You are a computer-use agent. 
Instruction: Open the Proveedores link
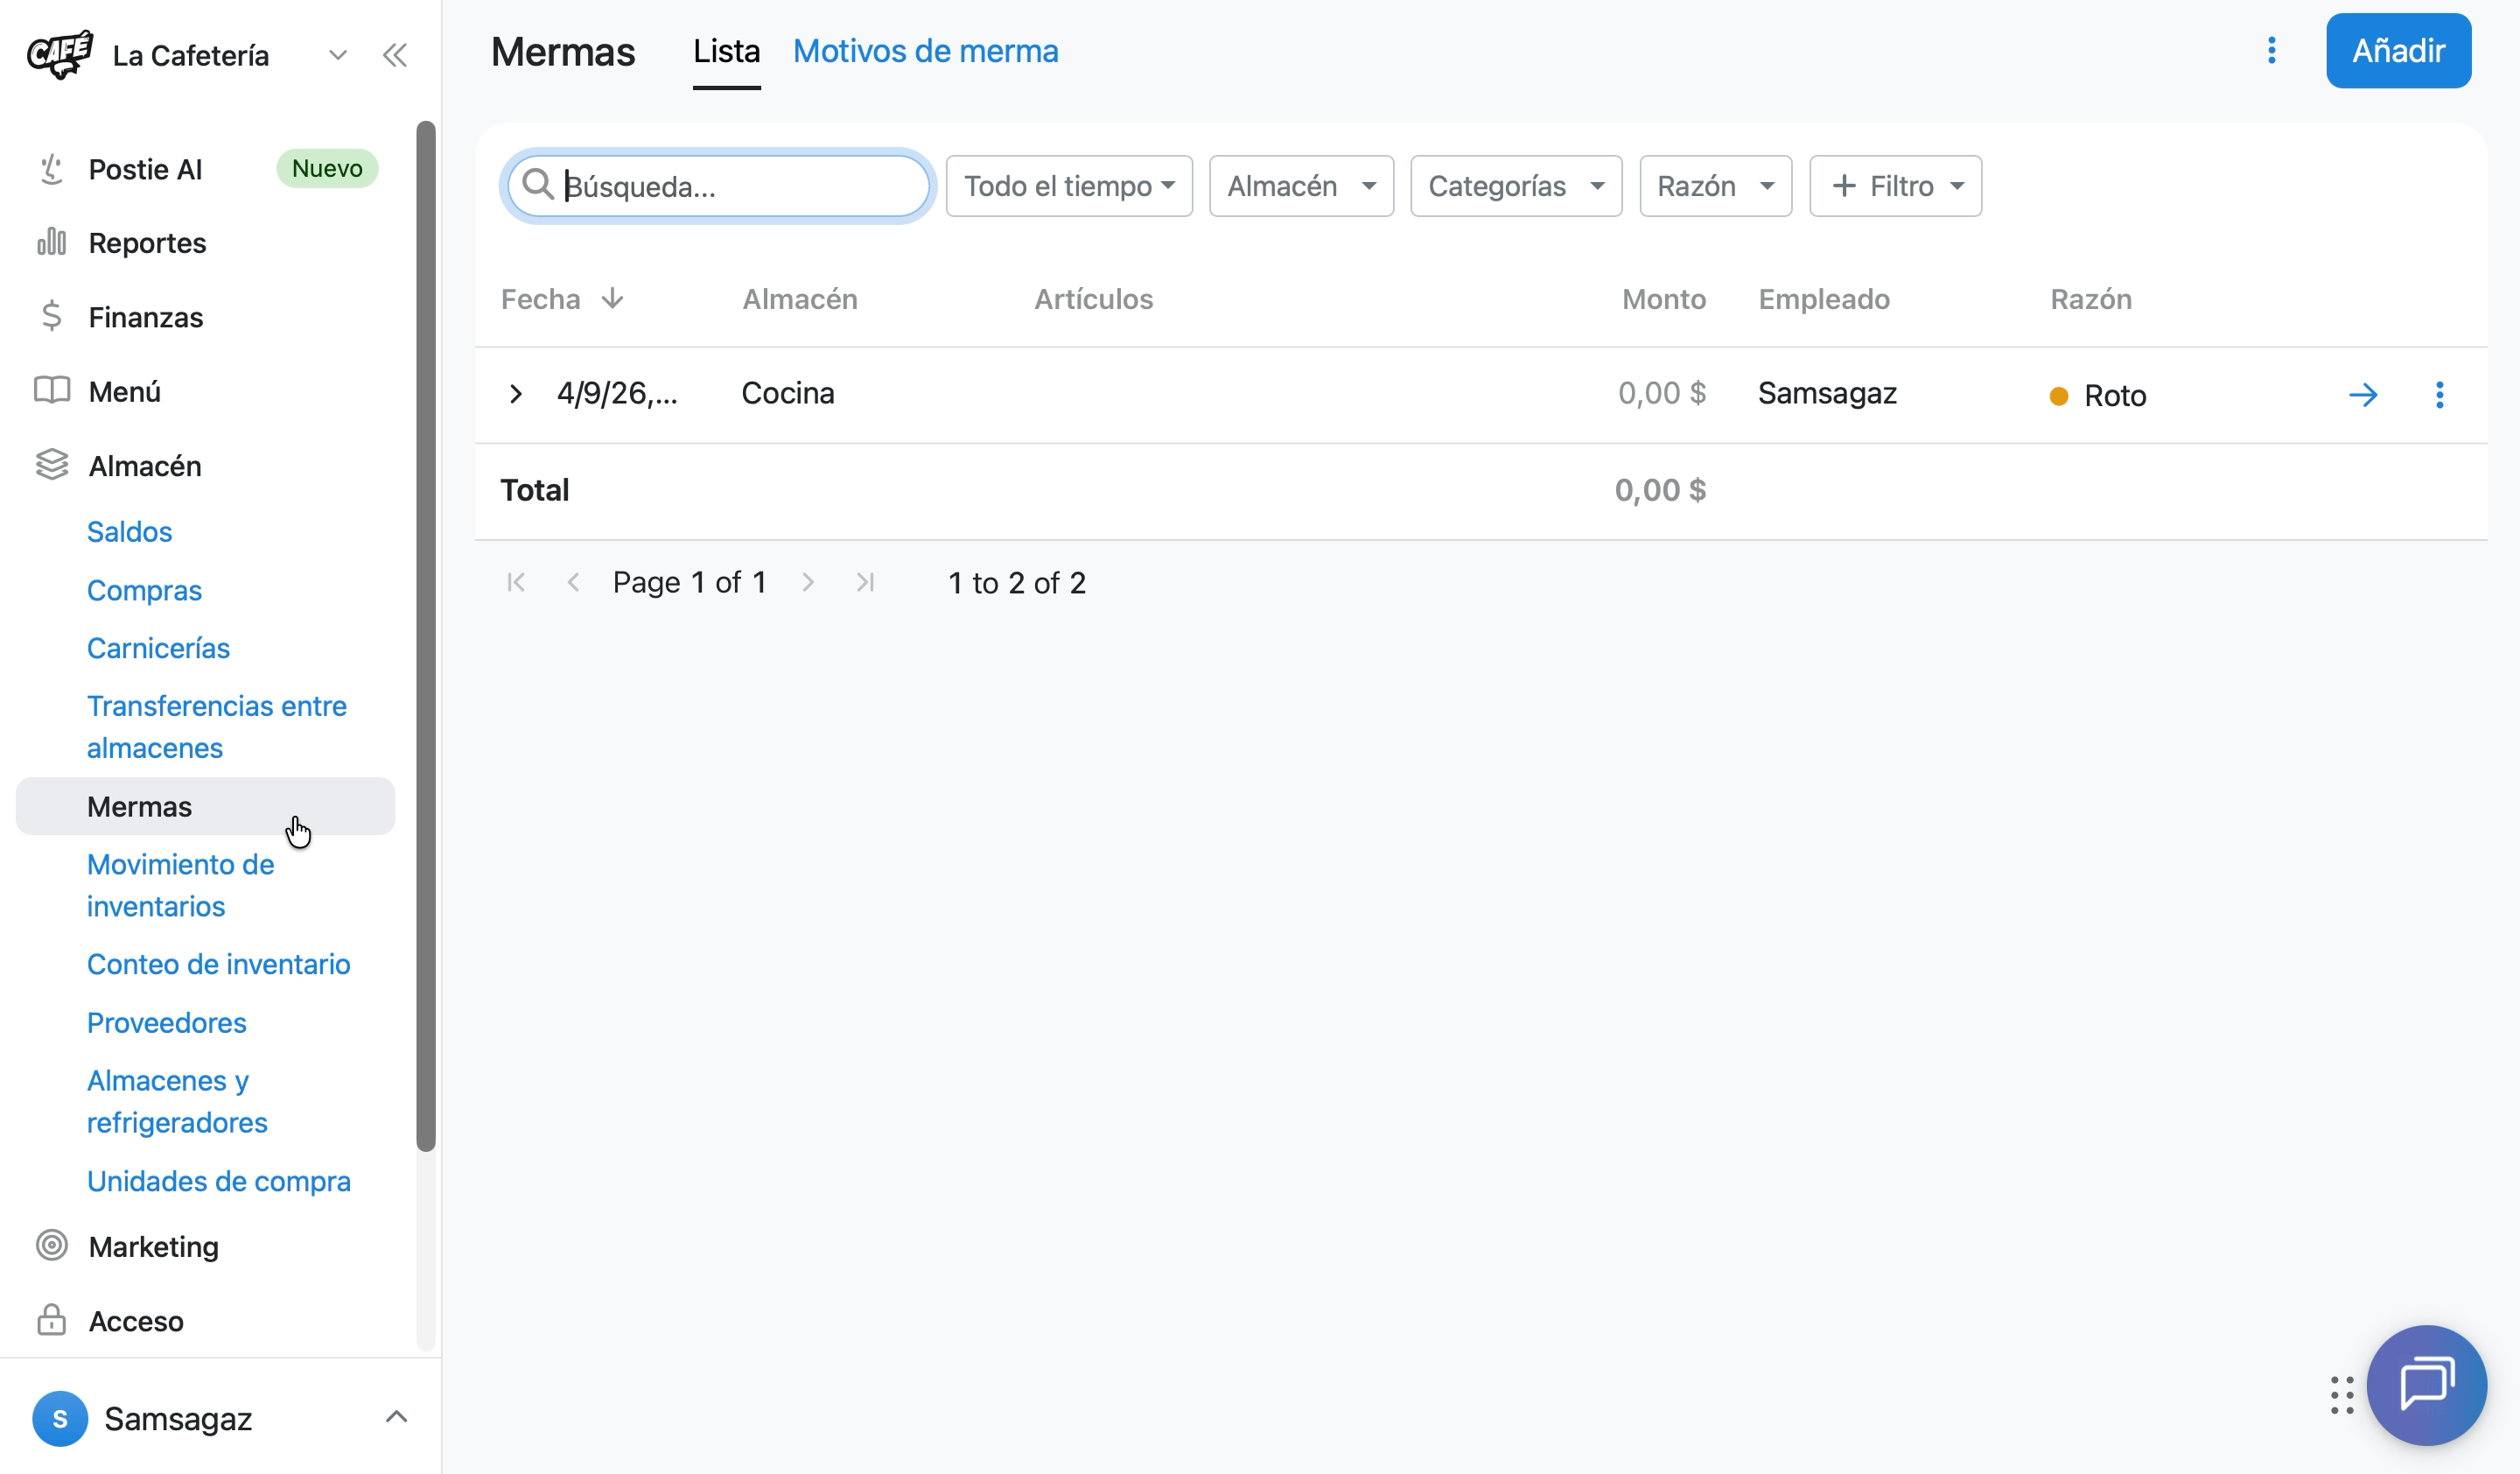click(x=166, y=1022)
